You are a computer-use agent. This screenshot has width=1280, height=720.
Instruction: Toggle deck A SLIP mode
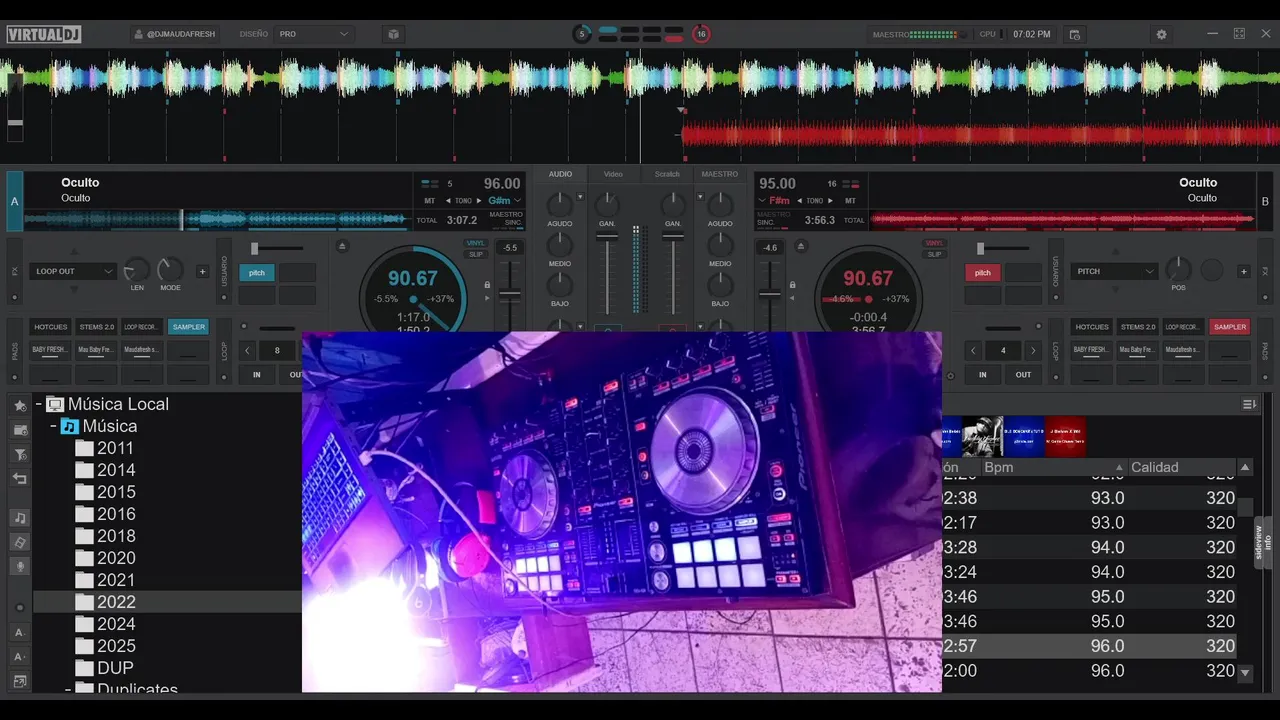coord(476,254)
